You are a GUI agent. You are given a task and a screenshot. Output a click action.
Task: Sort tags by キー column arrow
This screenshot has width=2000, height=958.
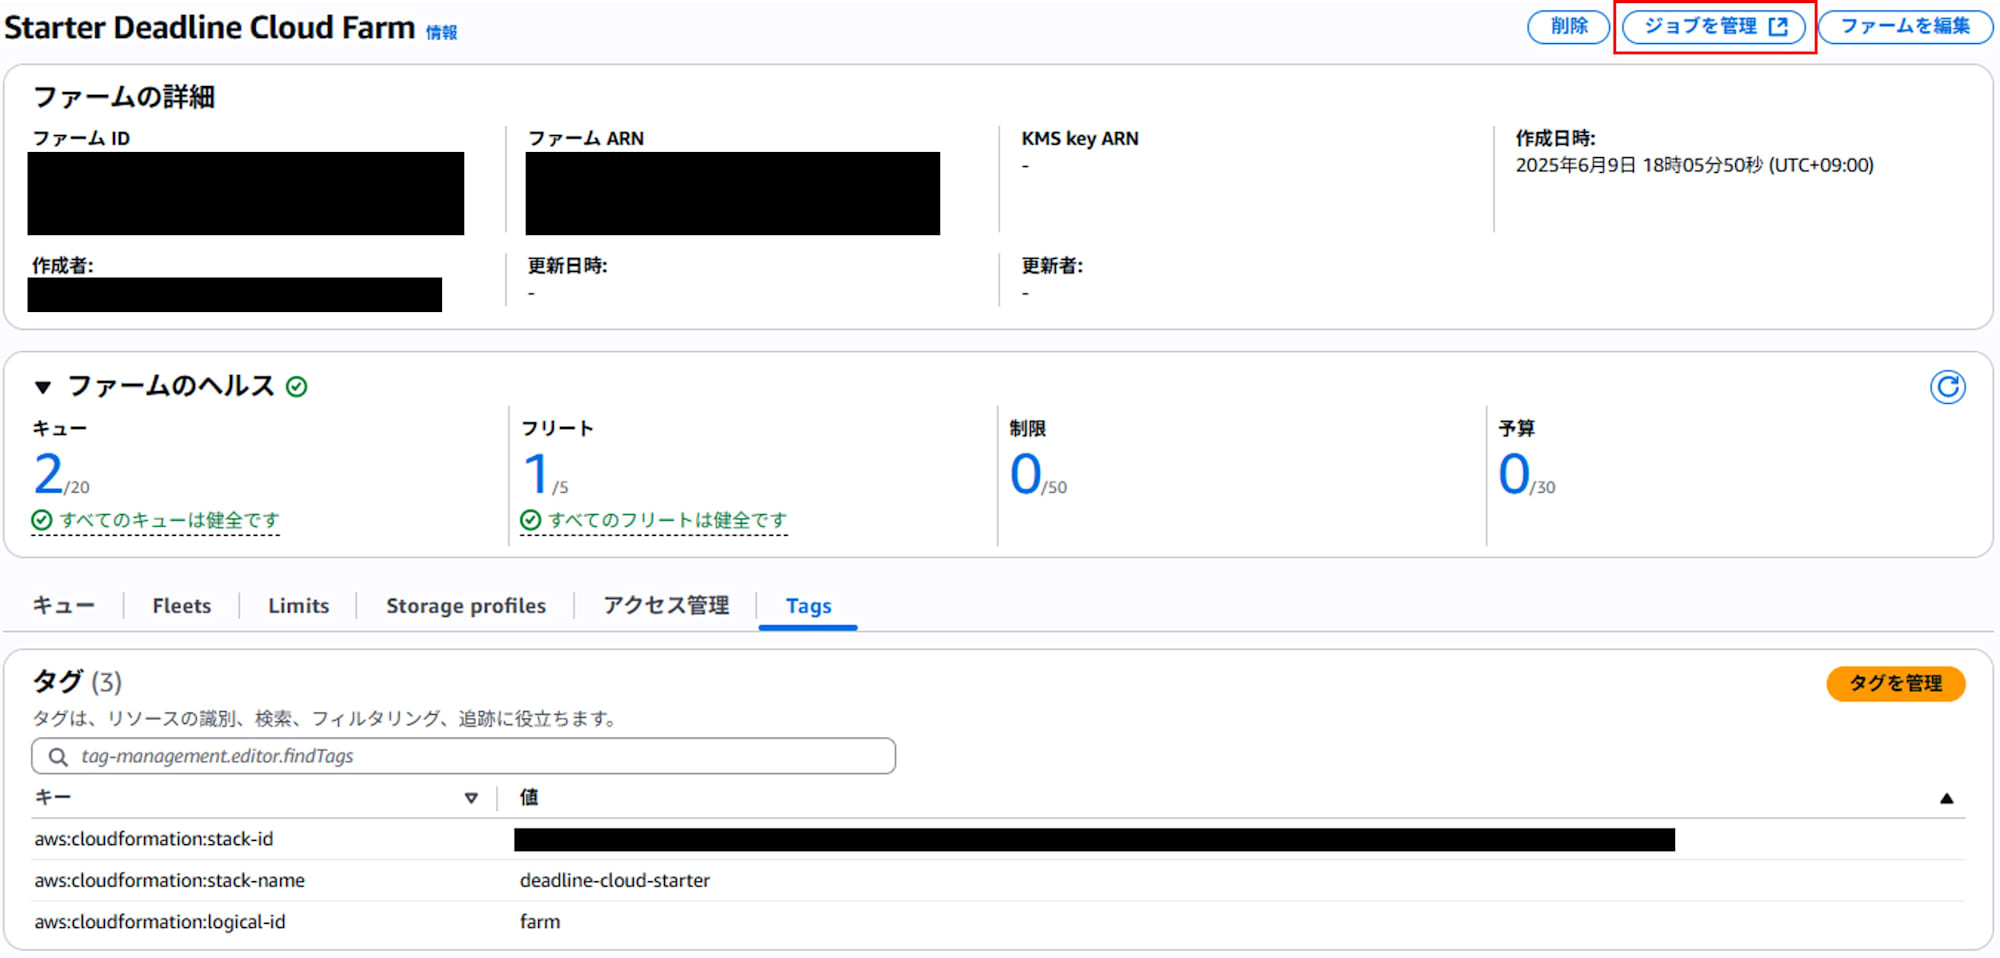click(471, 798)
